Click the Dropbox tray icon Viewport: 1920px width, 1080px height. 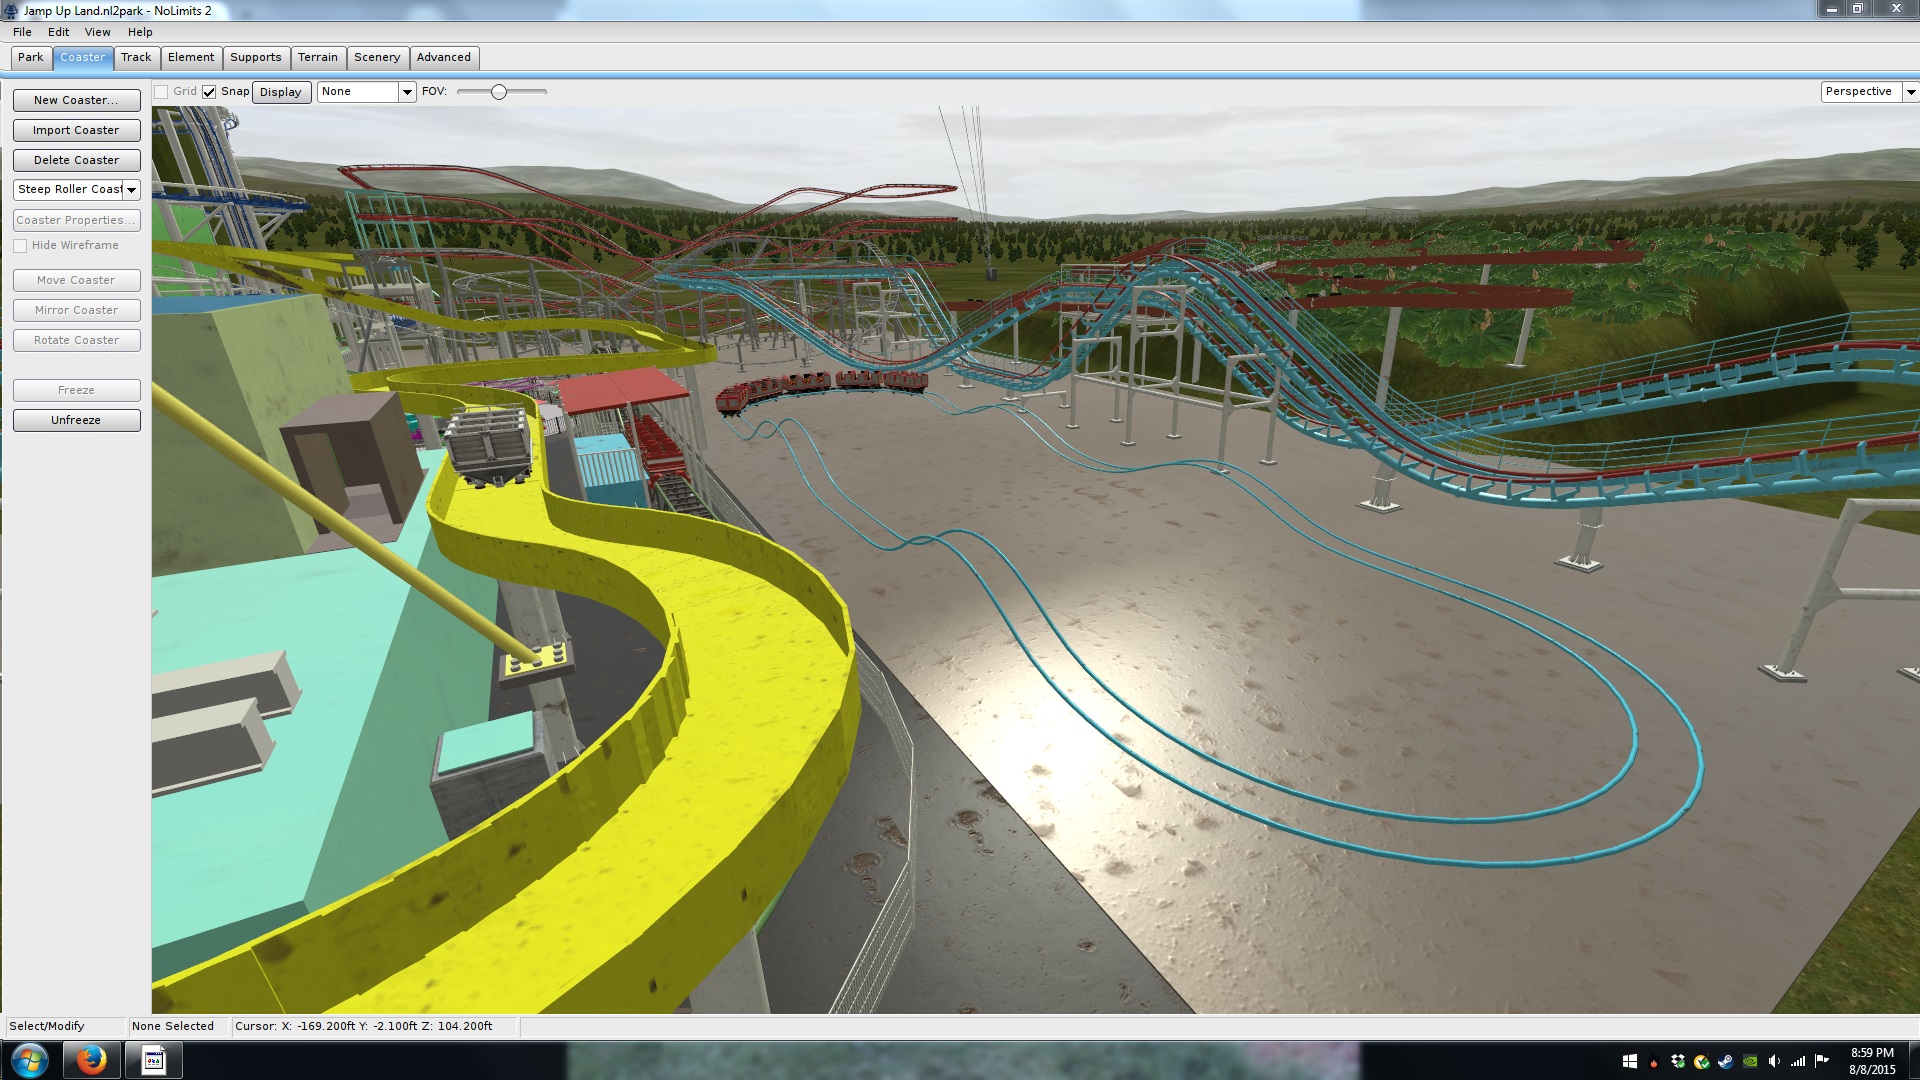tap(1678, 1061)
